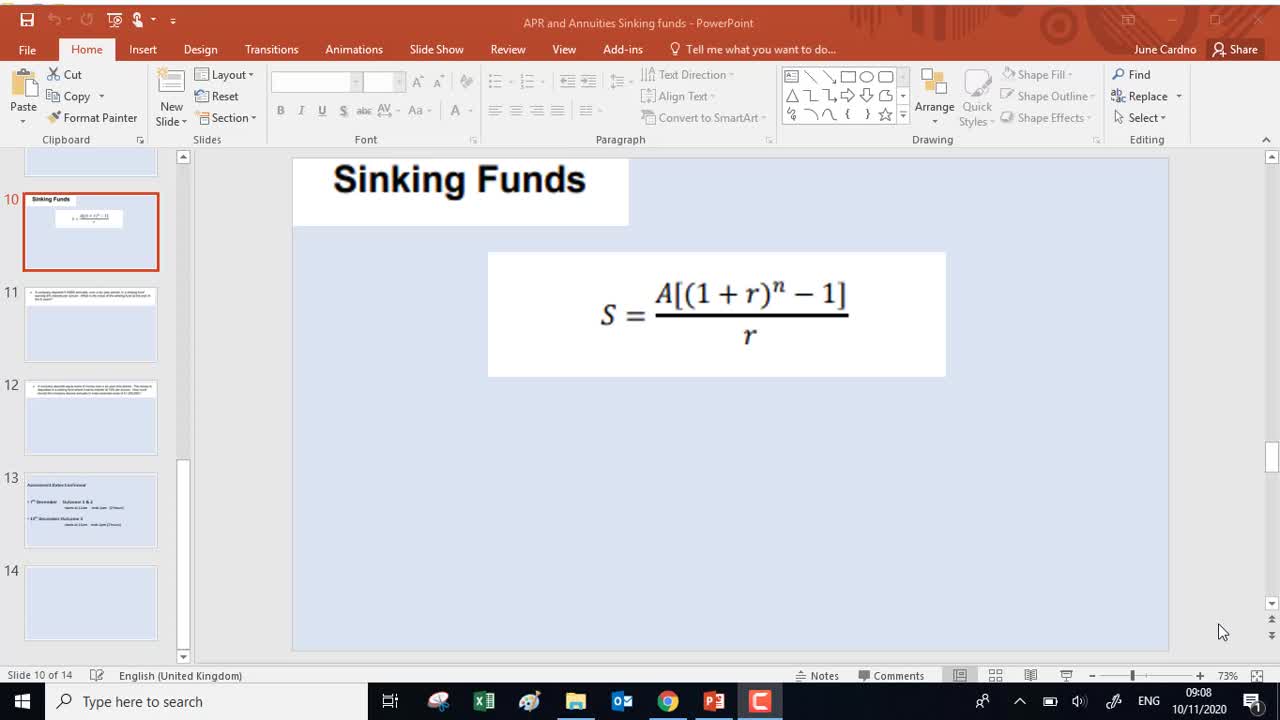
Task: Click the zoom slider in status bar
Action: point(1133,676)
